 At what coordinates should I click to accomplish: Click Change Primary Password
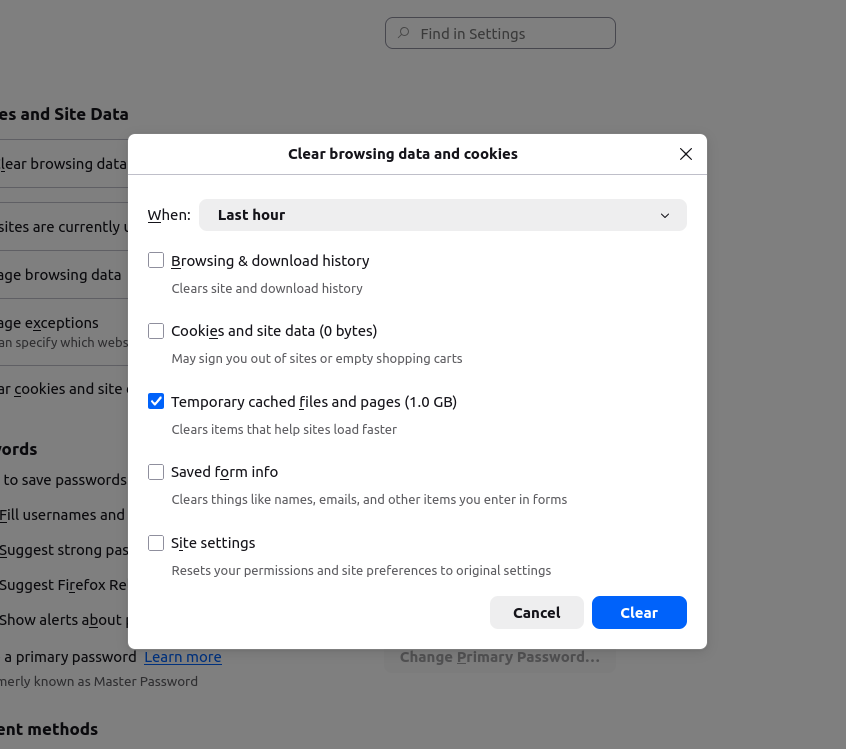(499, 657)
